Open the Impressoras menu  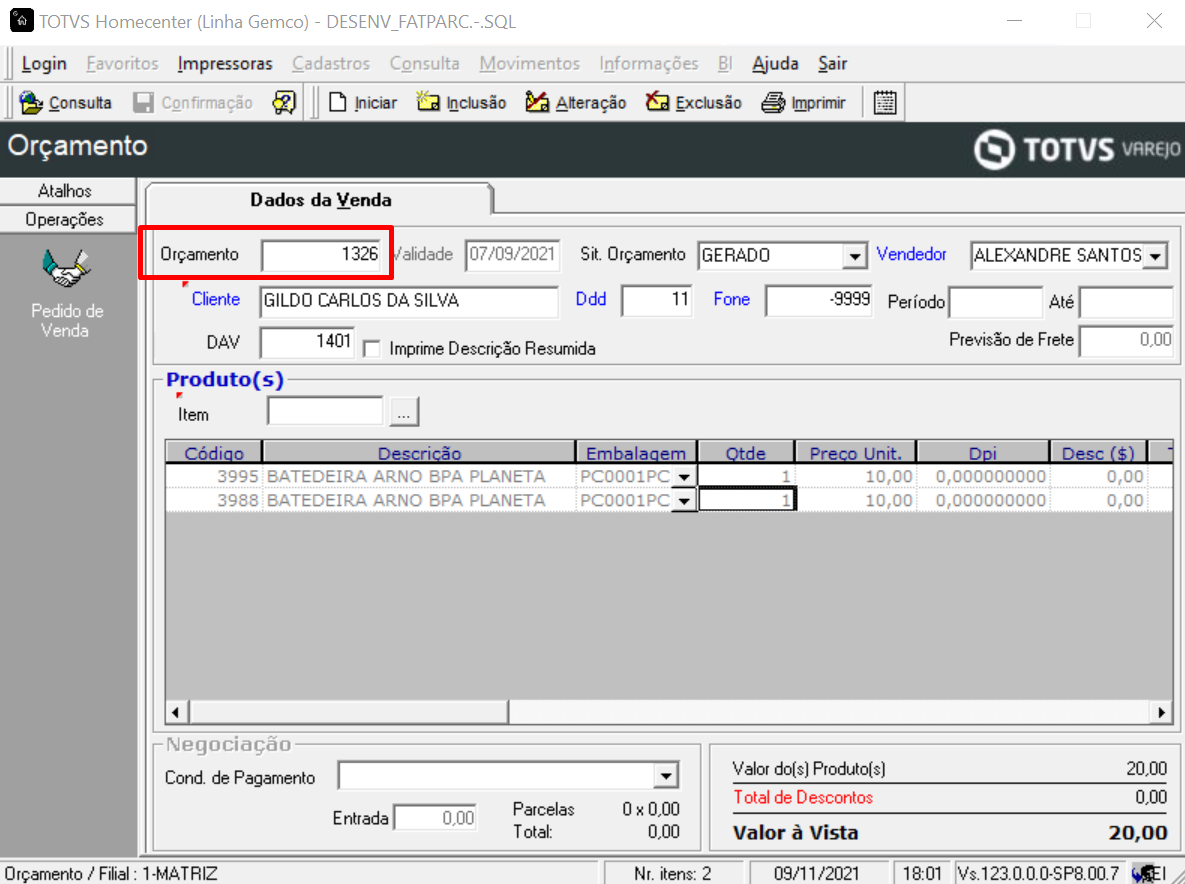225,64
